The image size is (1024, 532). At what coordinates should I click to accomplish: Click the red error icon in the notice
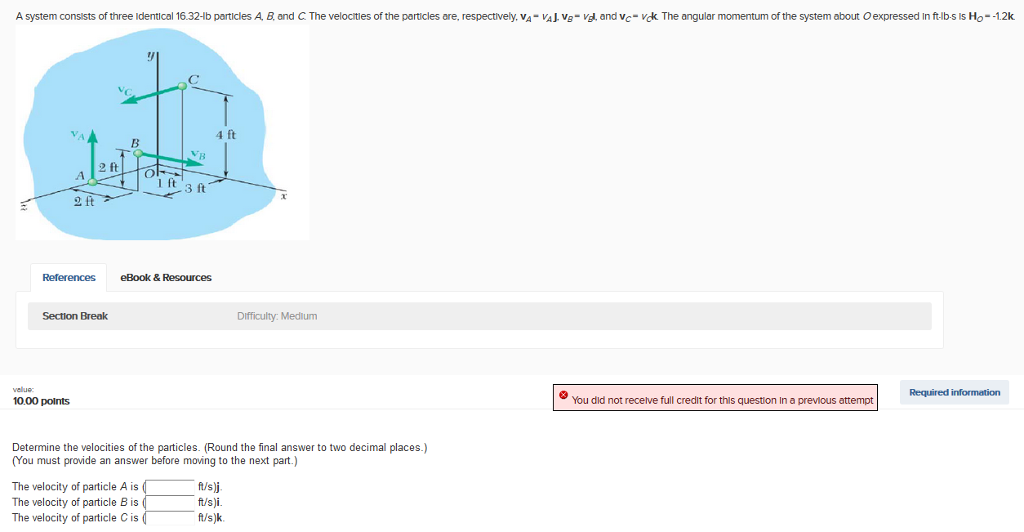tap(564, 397)
